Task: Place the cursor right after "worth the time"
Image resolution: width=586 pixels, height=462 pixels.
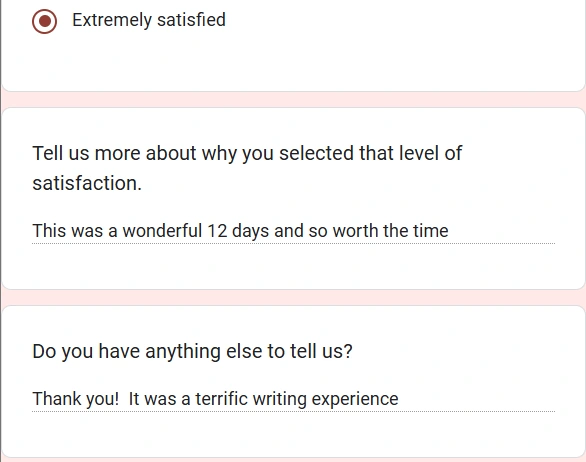Action: coord(449,231)
